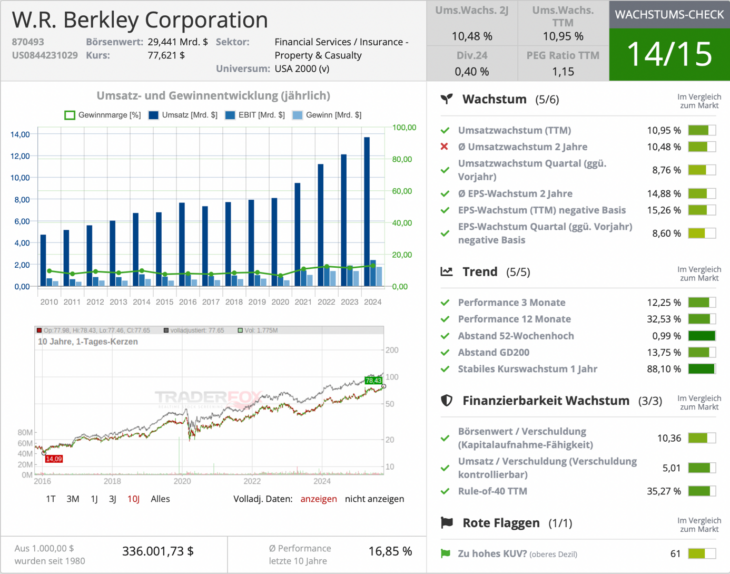Screen dimensions: 730x574
Task: Click rating bar for Abstand 52-Wochenhoch
Action: click(x=702, y=336)
